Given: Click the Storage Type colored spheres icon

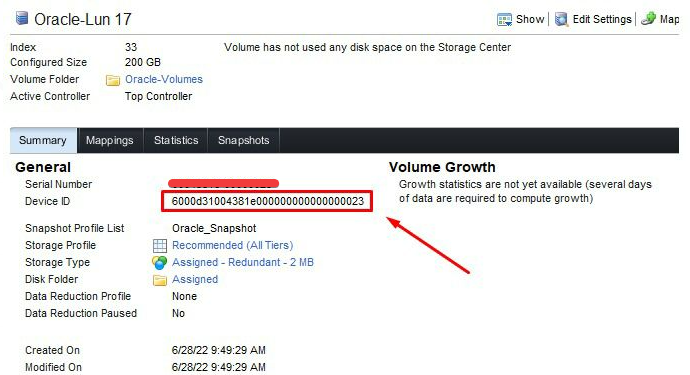Looking at the screenshot, I should (159, 262).
